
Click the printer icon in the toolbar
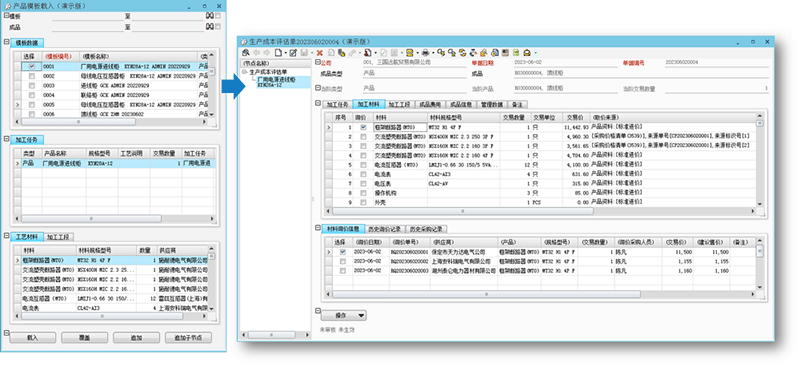(425, 53)
